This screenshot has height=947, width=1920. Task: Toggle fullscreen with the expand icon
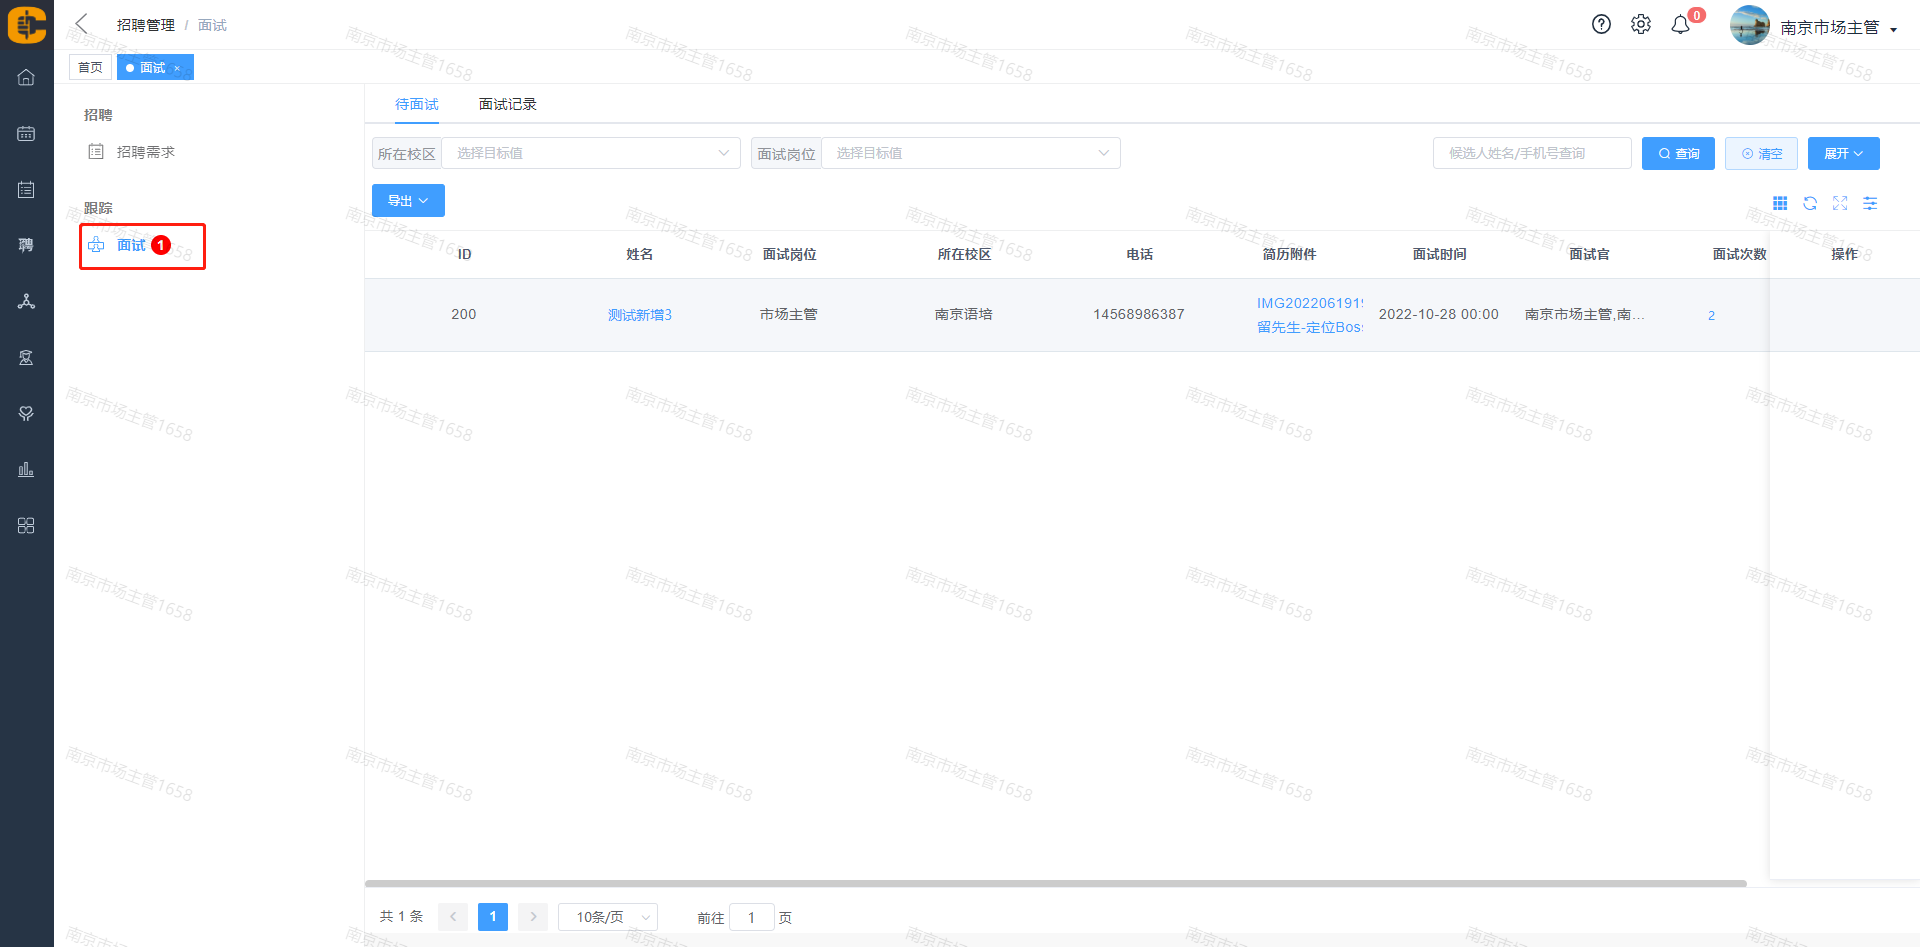coord(1840,204)
